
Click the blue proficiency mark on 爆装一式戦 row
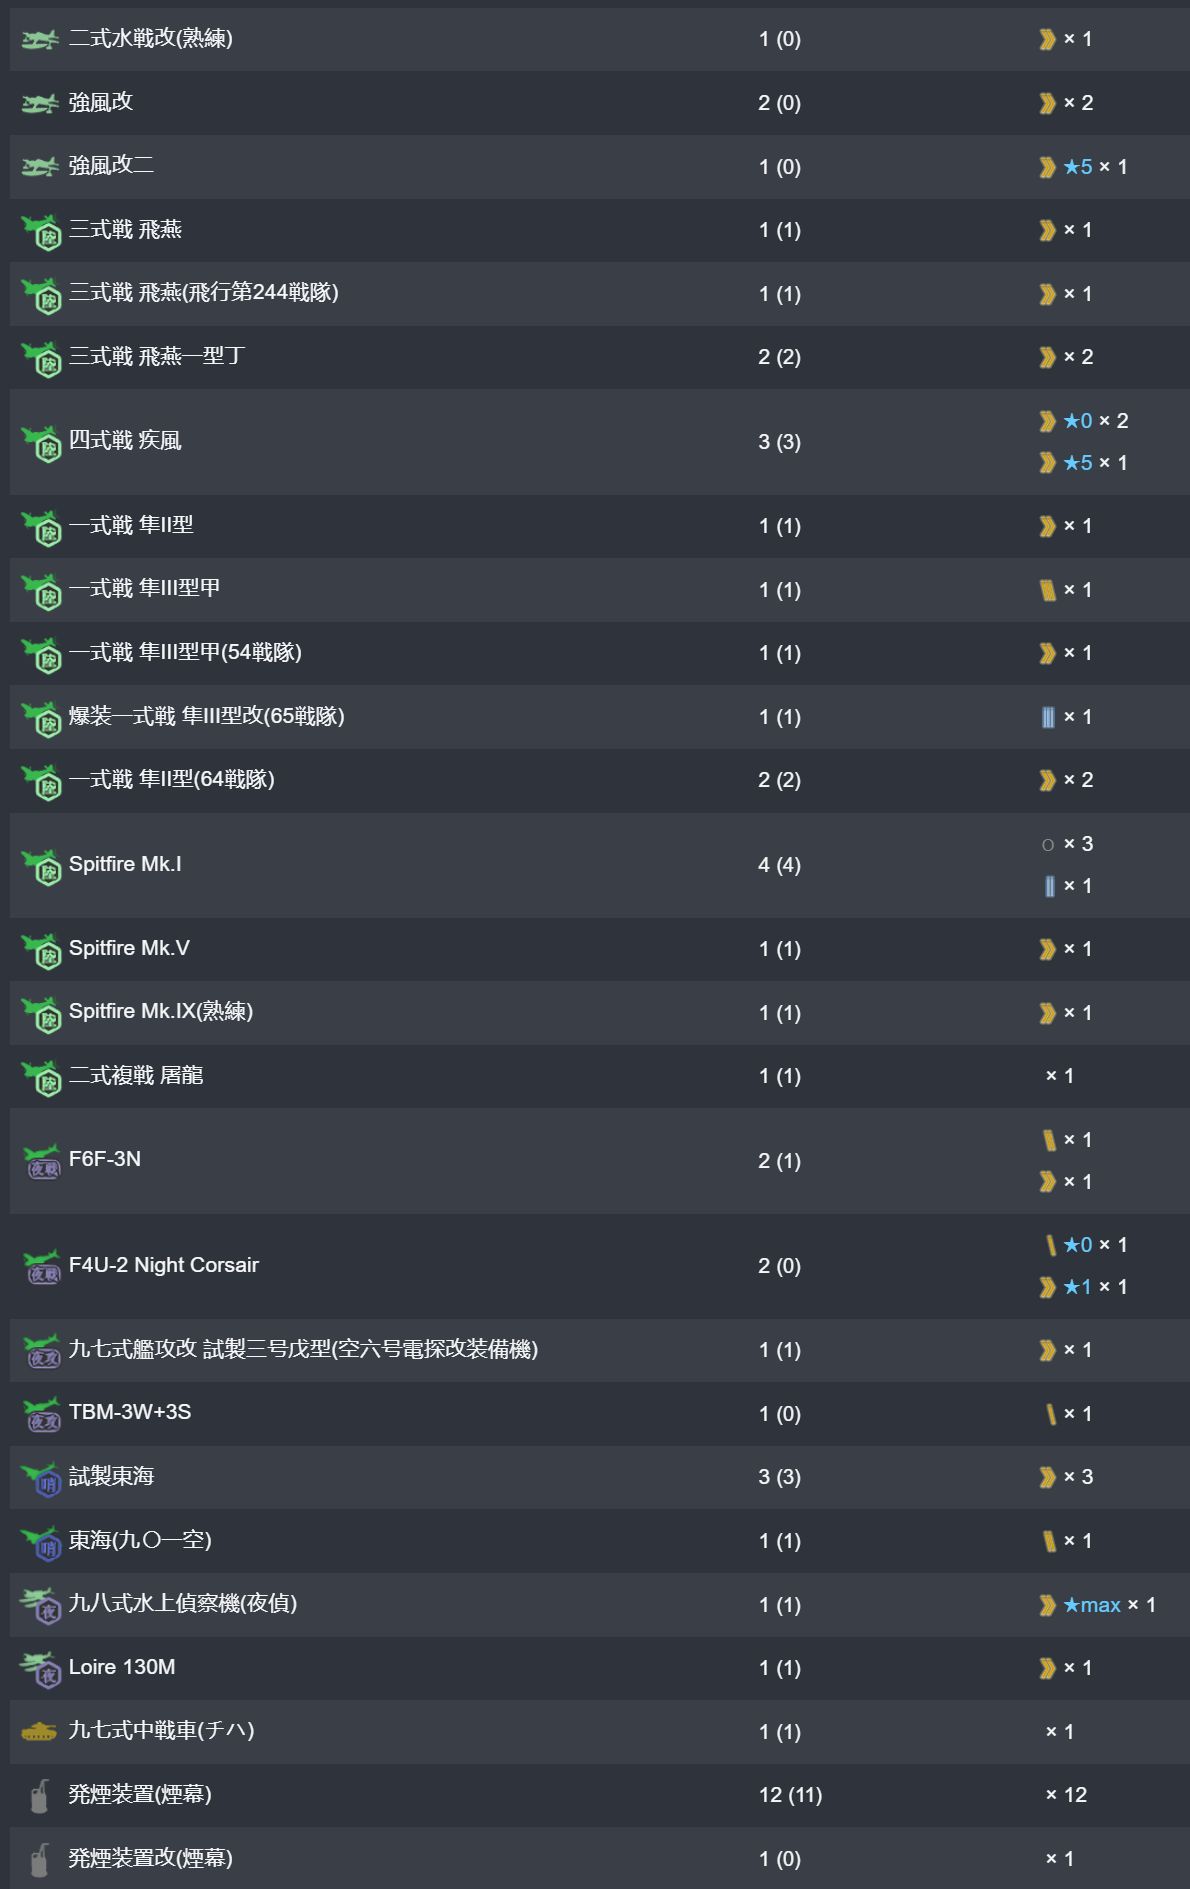click(x=1048, y=717)
